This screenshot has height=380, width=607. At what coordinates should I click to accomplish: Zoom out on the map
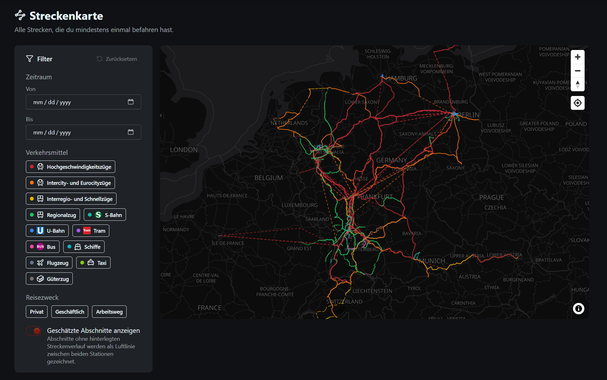tap(577, 71)
